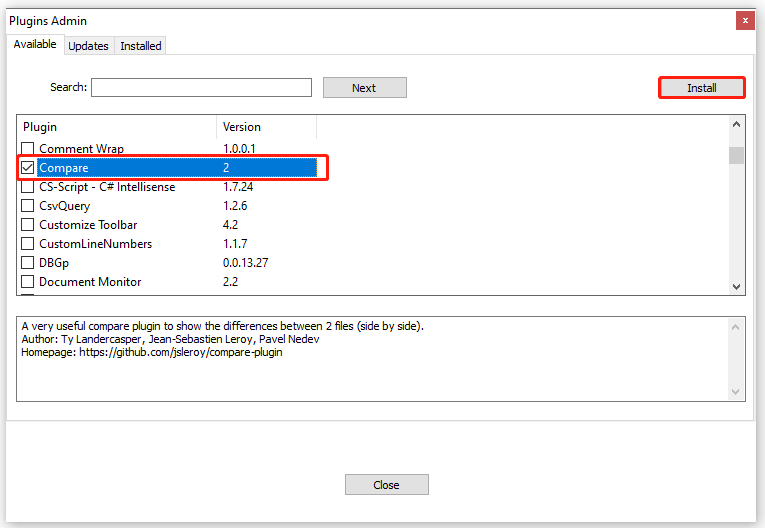This screenshot has width=765, height=528.
Task: Click Next to find next match
Action: pyautogui.click(x=364, y=88)
